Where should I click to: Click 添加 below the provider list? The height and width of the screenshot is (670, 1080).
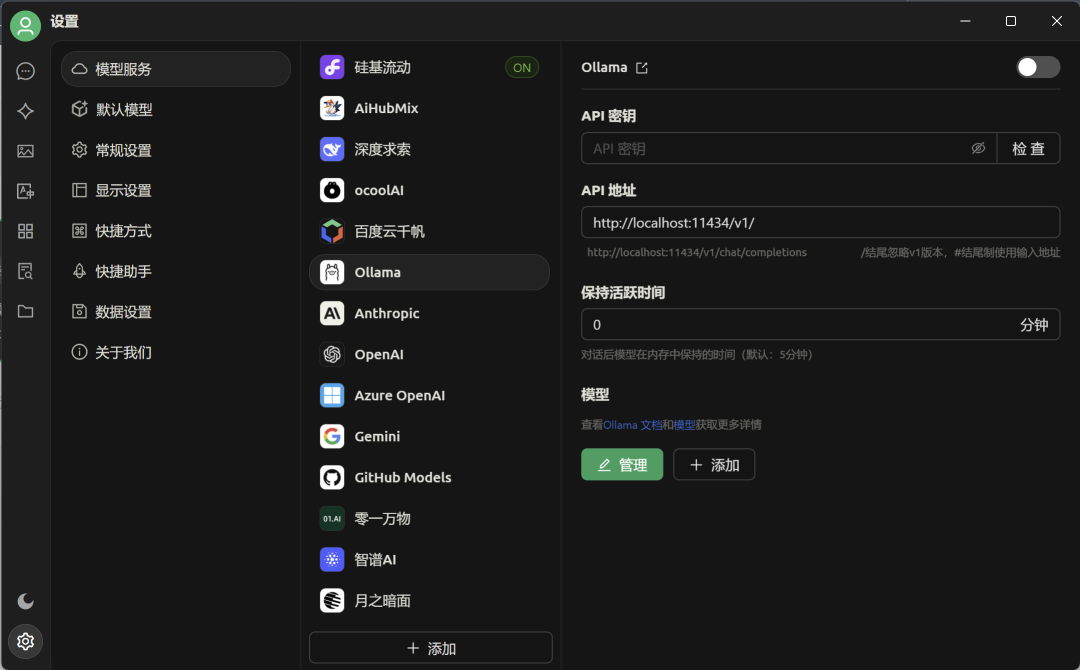point(430,647)
